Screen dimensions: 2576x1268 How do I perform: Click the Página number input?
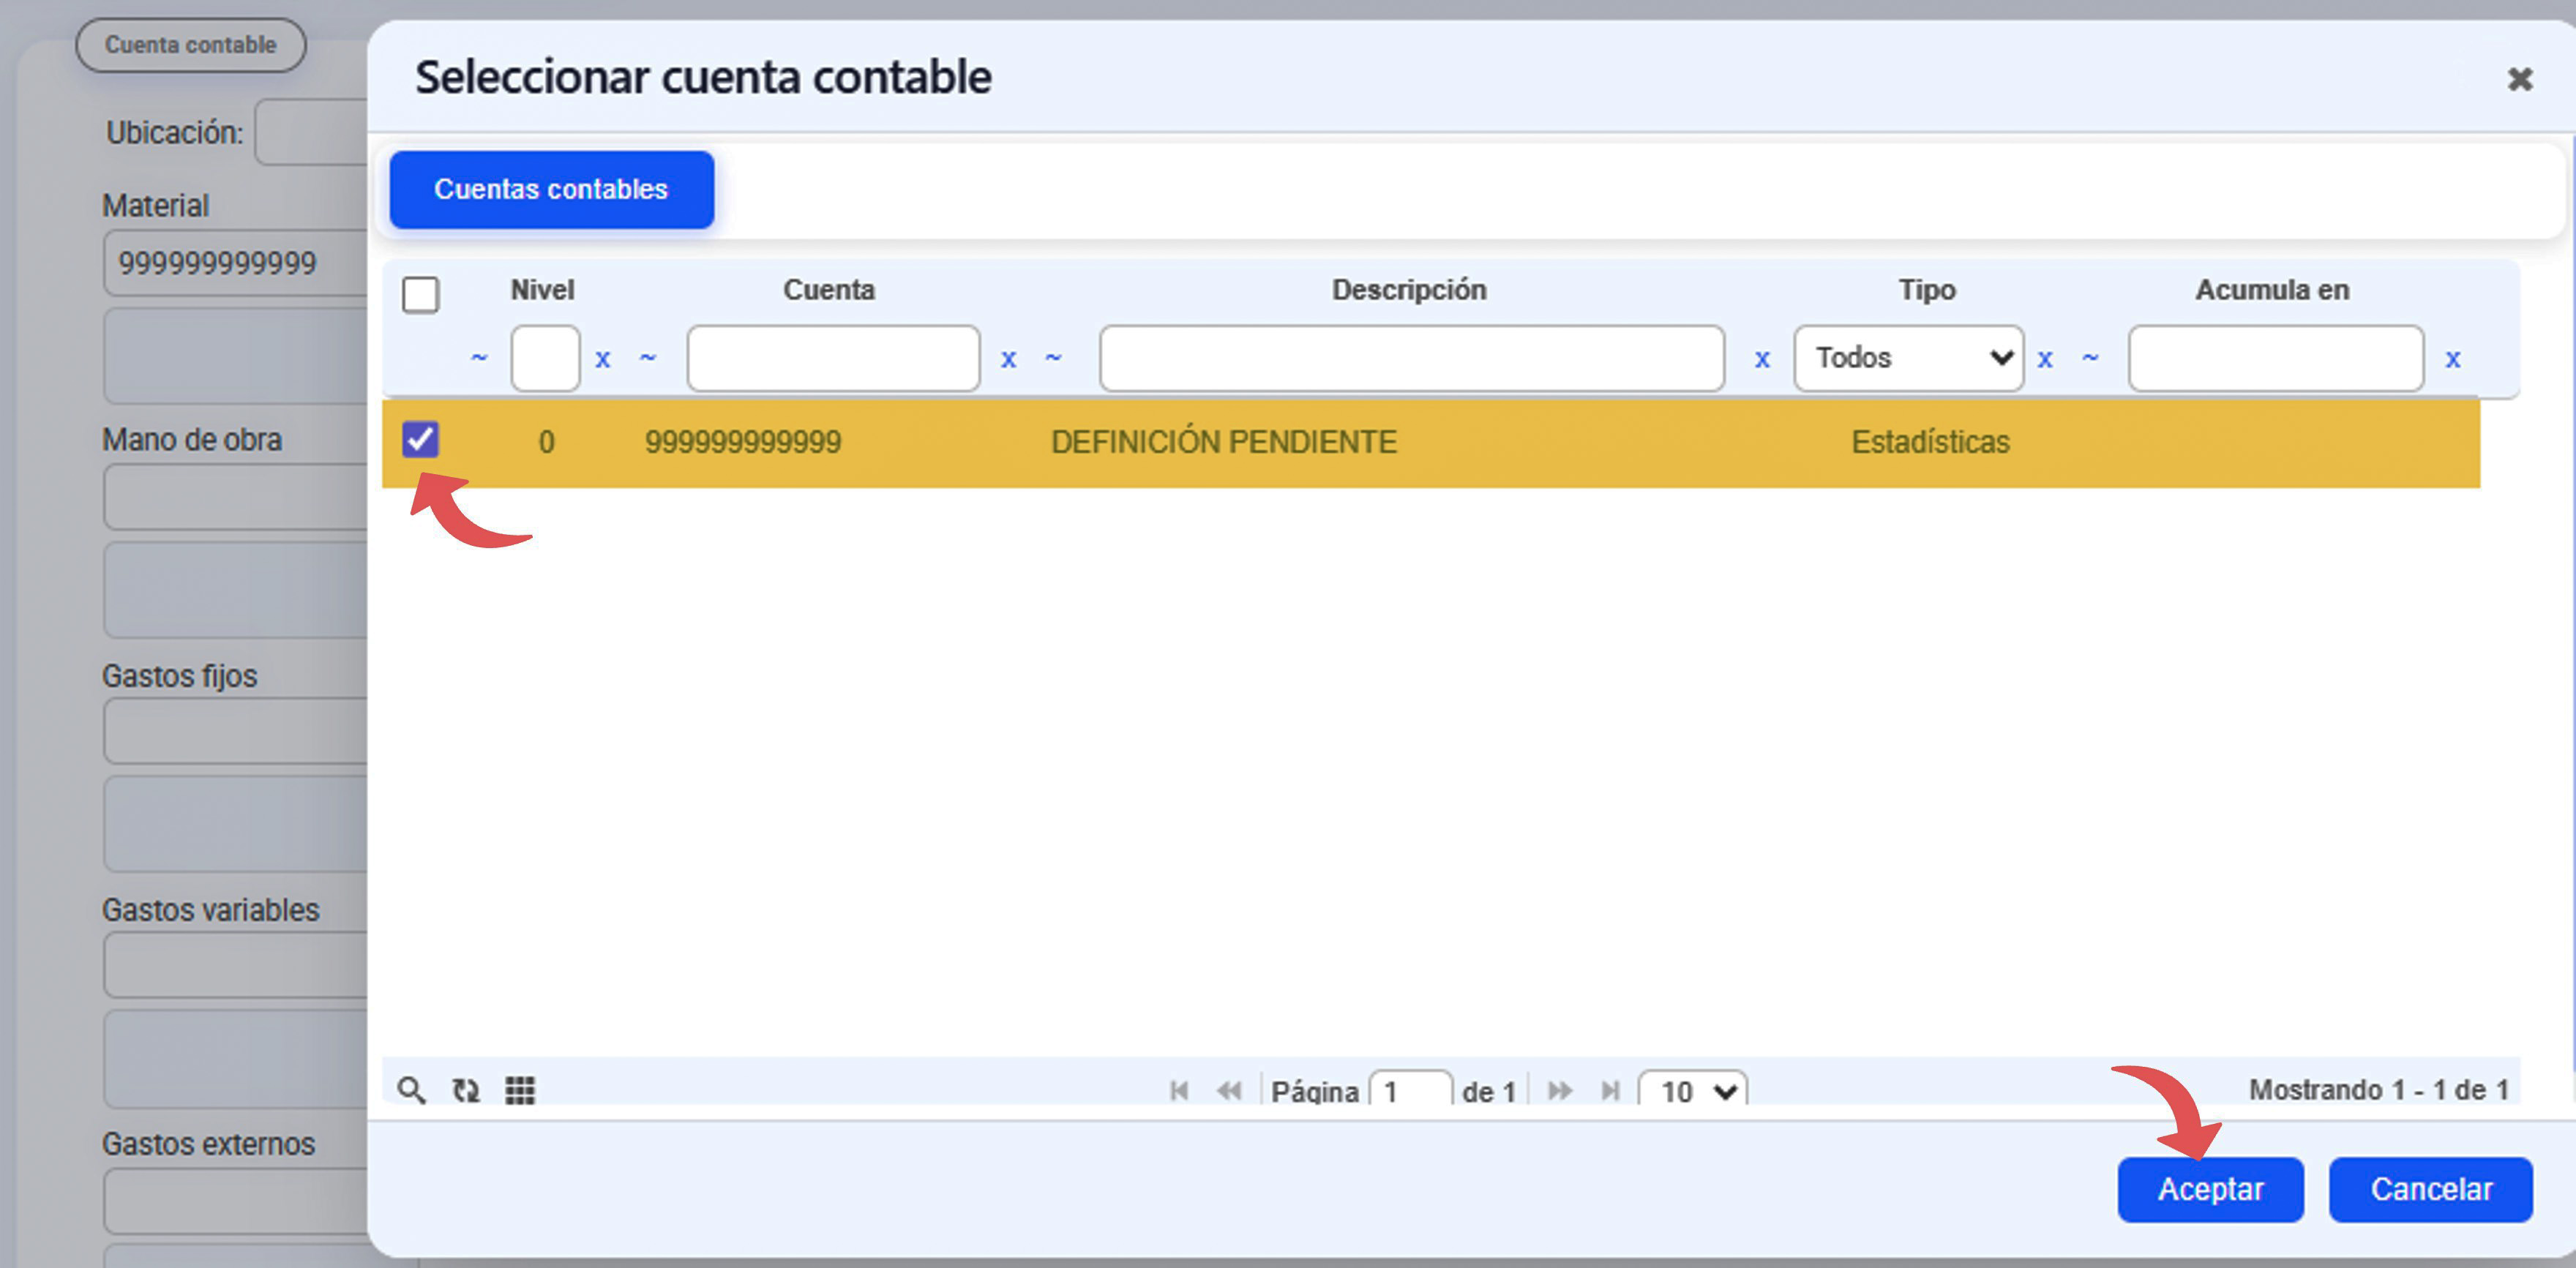pos(1410,1089)
